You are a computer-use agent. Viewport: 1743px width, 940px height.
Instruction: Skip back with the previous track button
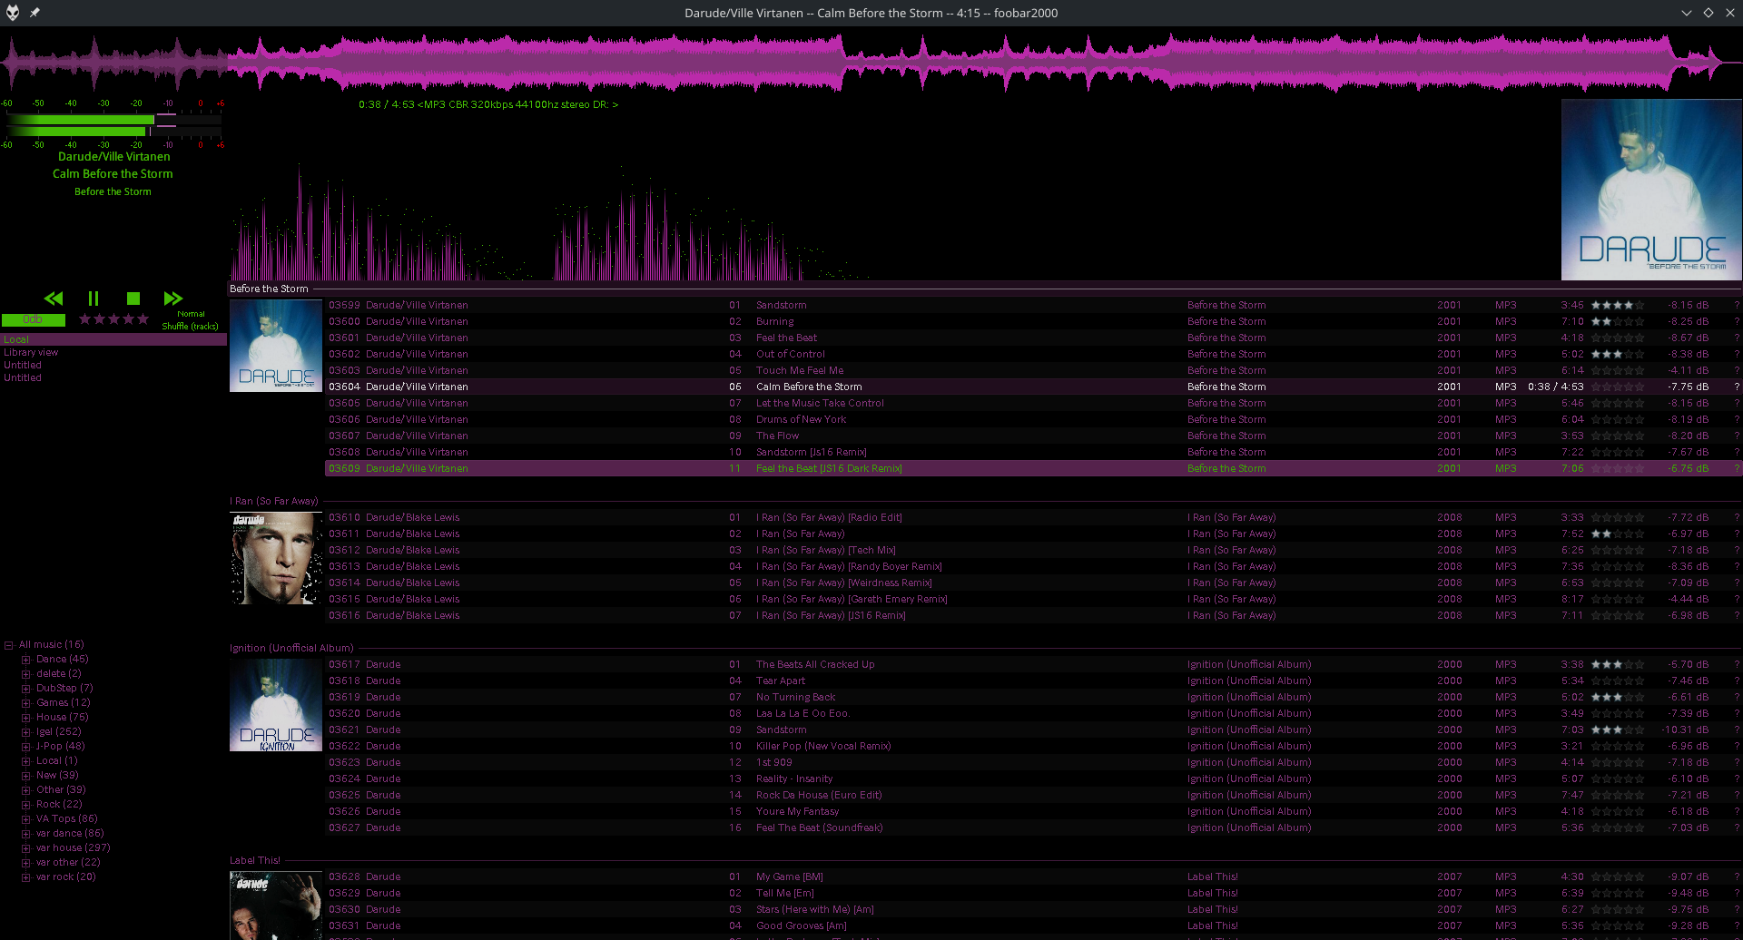pyautogui.click(x=54, y=298)
